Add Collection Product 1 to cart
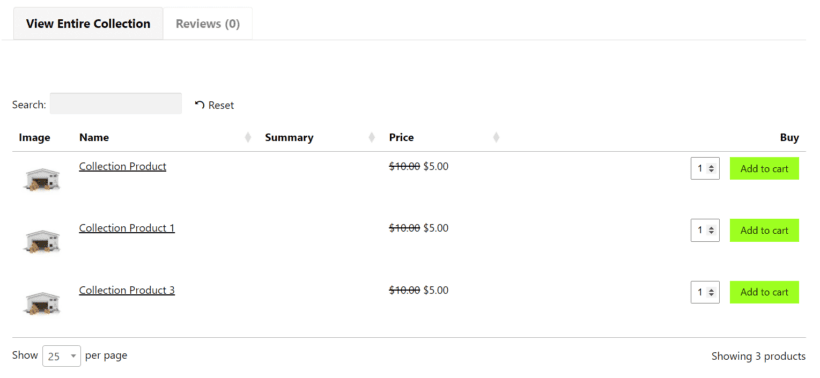 (764, 230)
